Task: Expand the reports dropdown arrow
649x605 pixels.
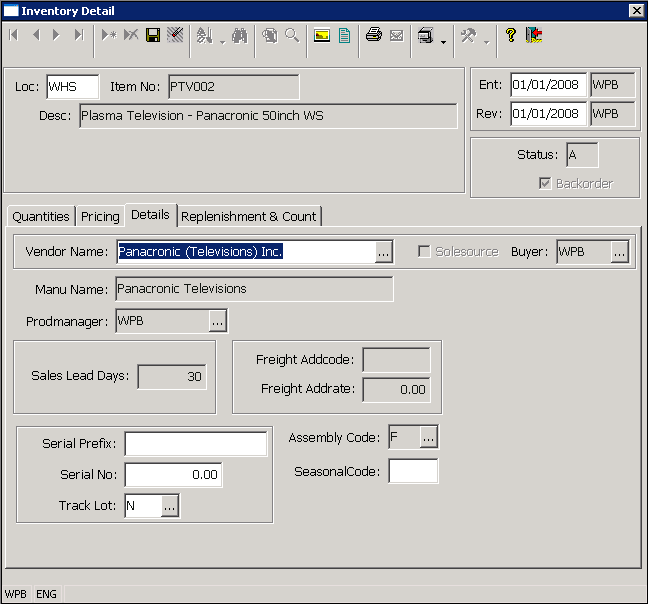Action: [443, 42]
